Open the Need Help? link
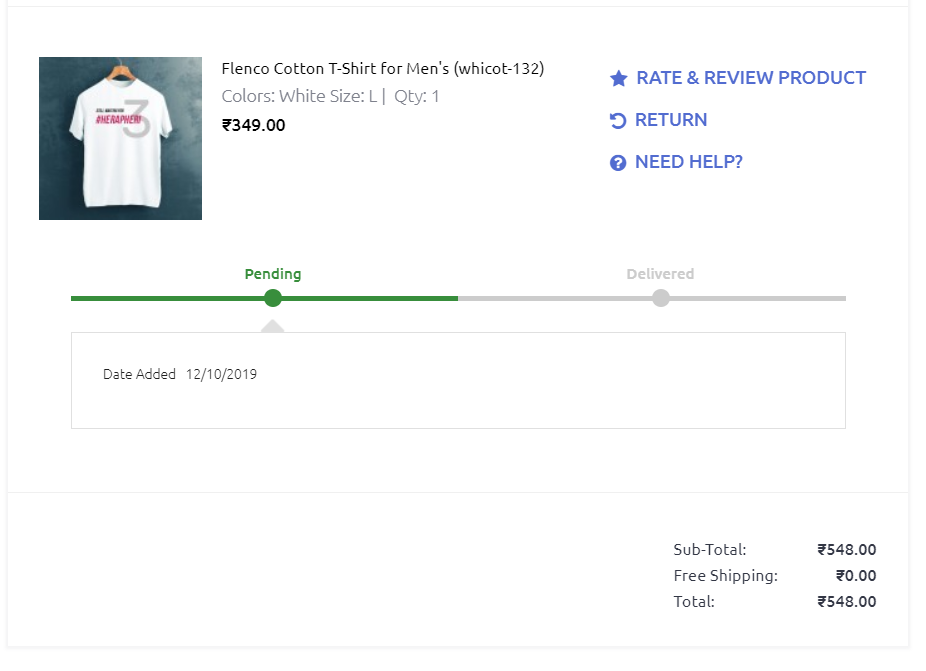This screenshot has width=926, height=671. (x=689, y=162)
